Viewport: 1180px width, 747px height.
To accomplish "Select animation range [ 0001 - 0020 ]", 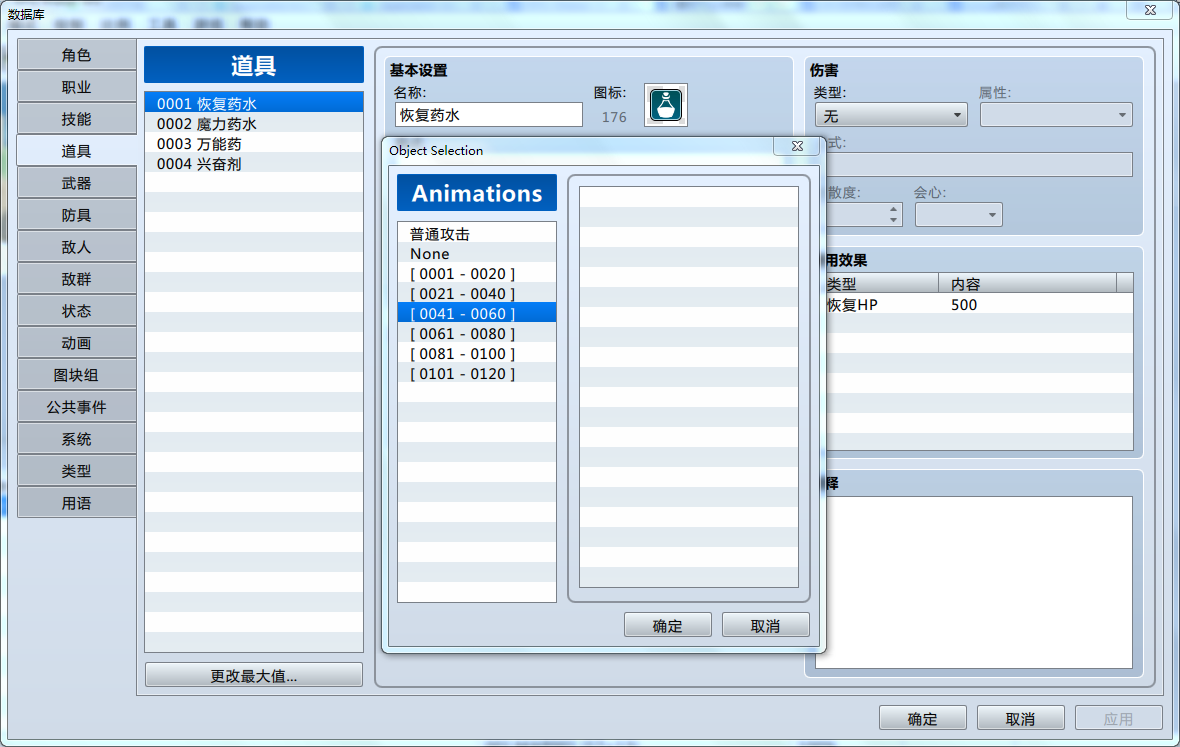I will (476, 274).
